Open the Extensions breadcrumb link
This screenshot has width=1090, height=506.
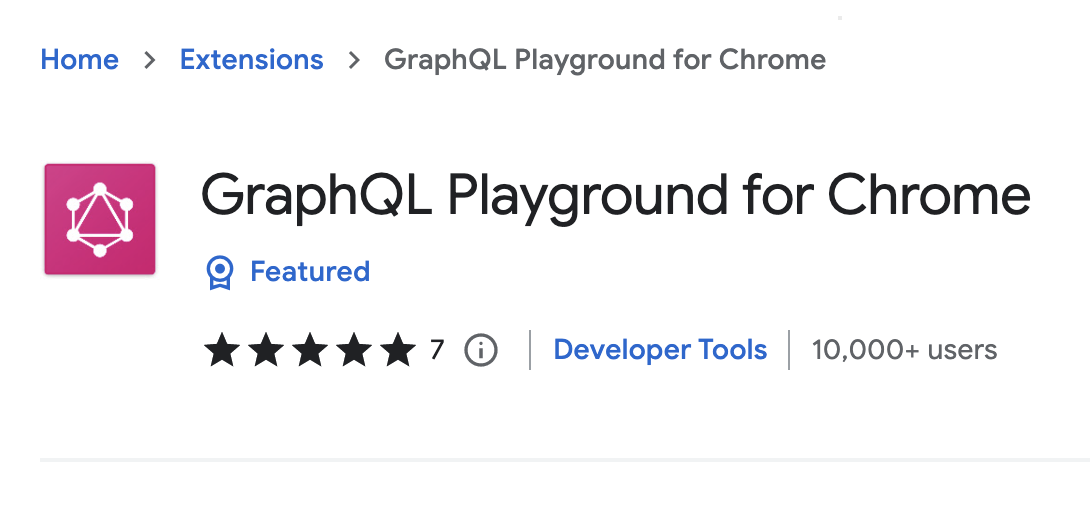point(252,60)
